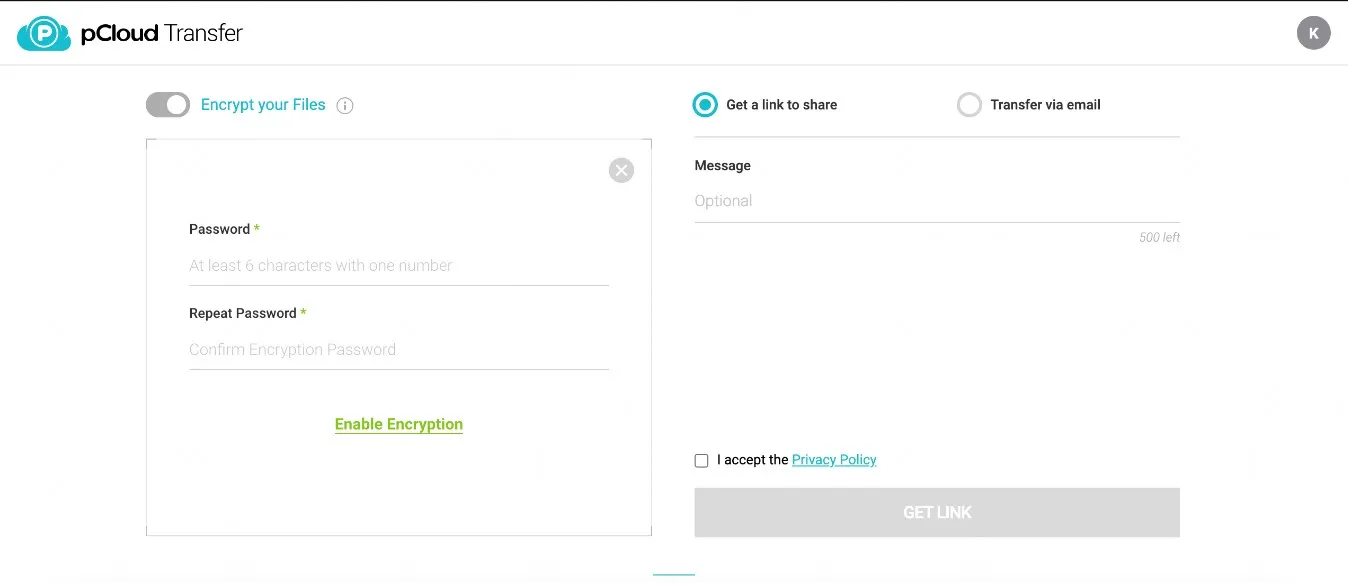Open the K user avatar menu
Image resolution: width=1348 pixels, height=583 pixels.
[1313, 33]
